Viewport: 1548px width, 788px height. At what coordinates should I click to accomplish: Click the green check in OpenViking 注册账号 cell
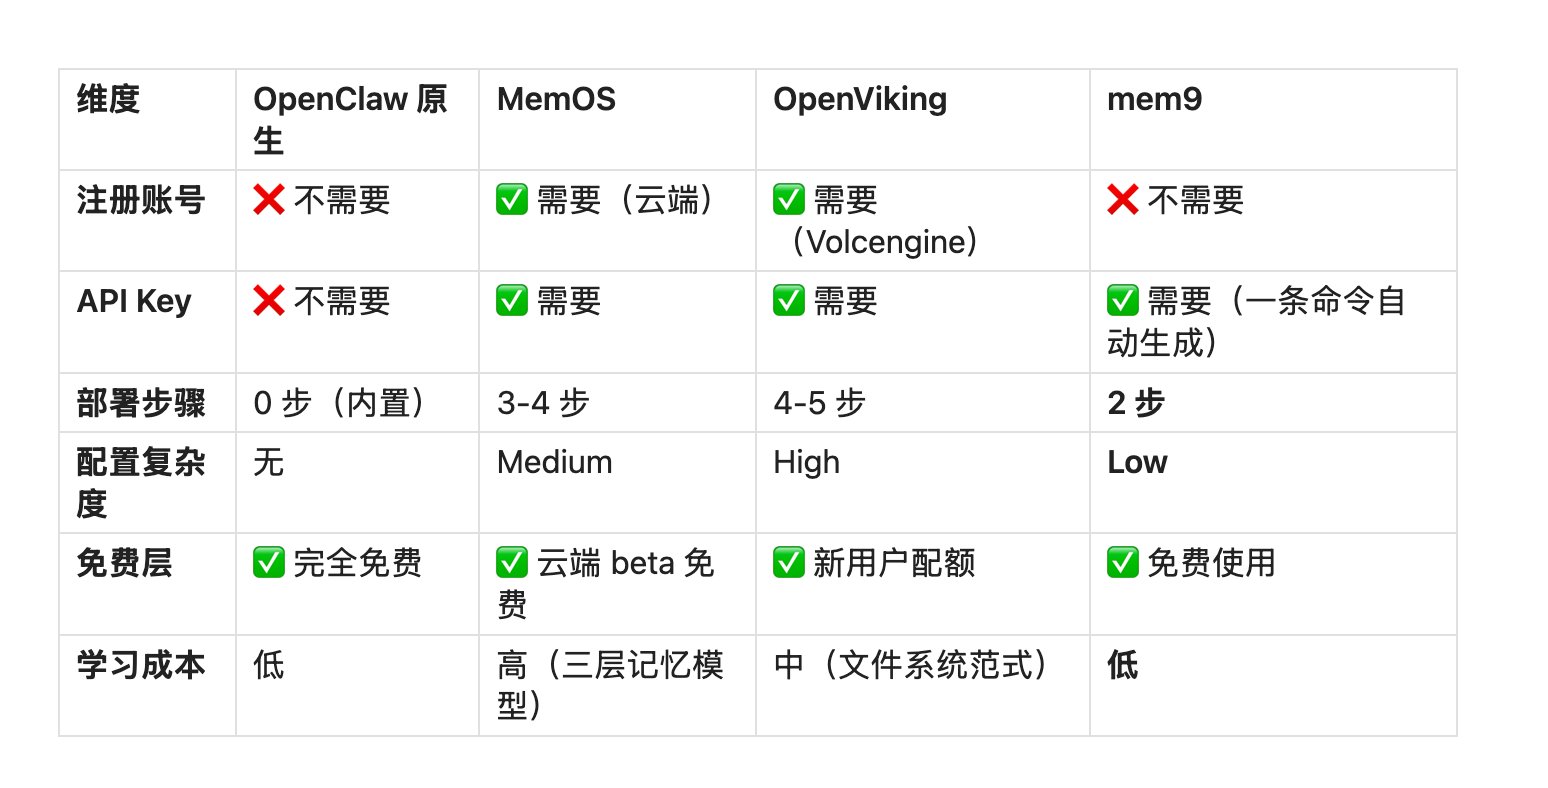789,200
